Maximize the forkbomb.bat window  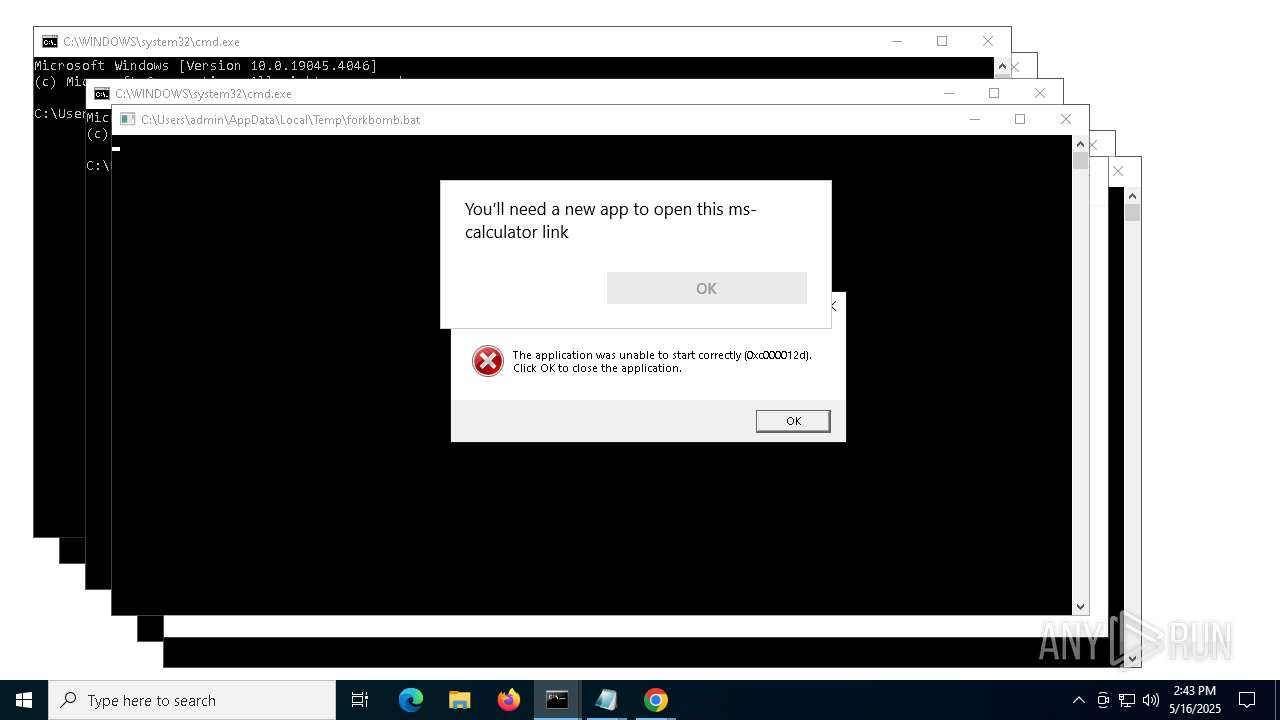(x=1020, y=119)
